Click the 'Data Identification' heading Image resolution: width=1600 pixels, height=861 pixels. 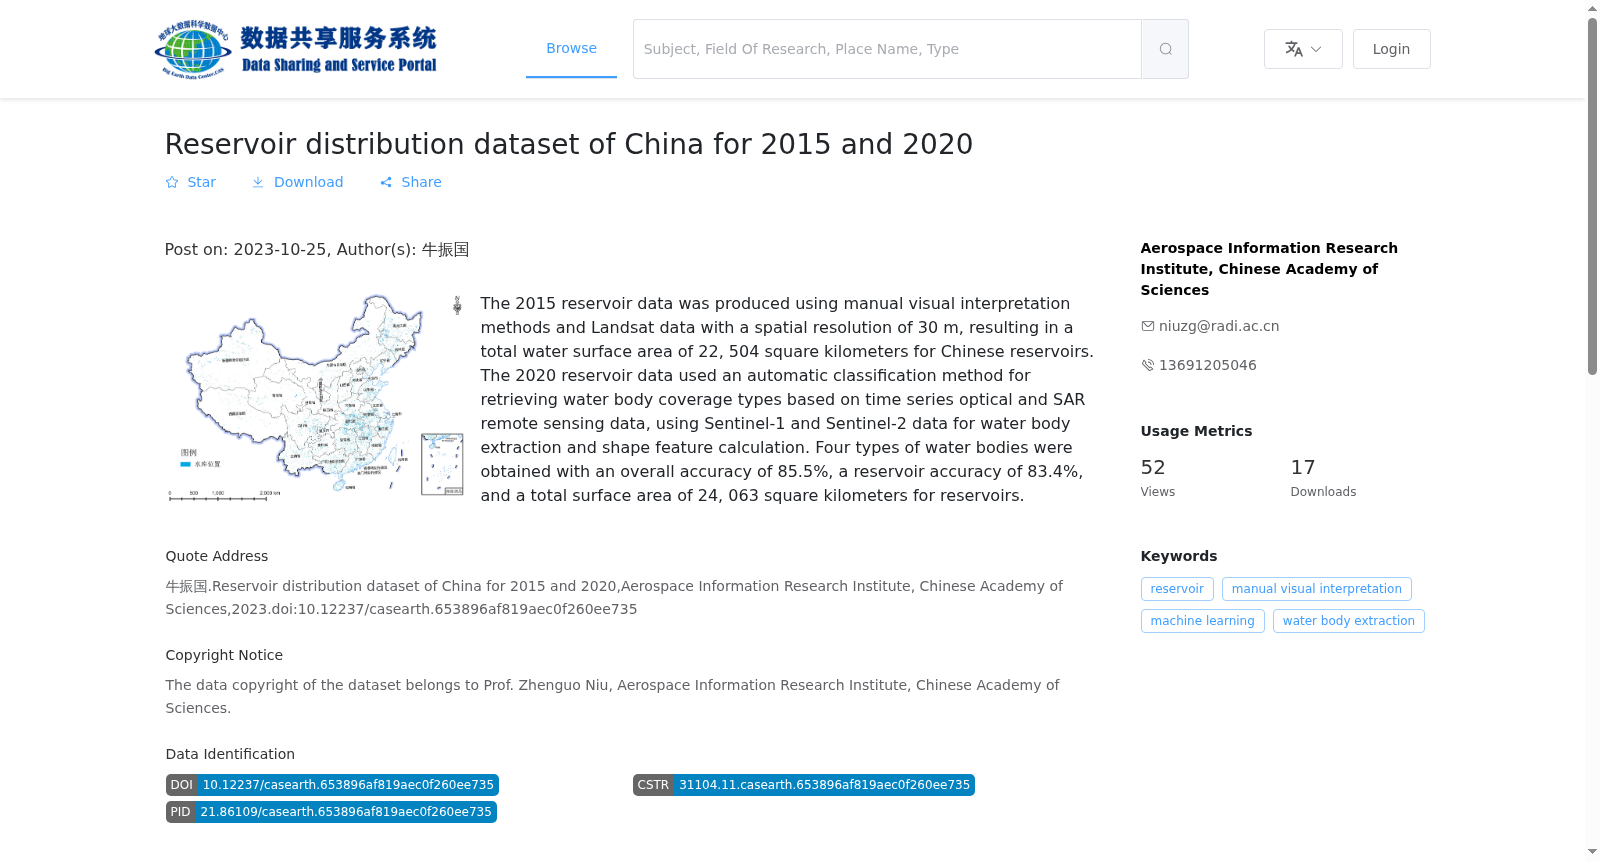pyautogui.click(x=230, y=754)
